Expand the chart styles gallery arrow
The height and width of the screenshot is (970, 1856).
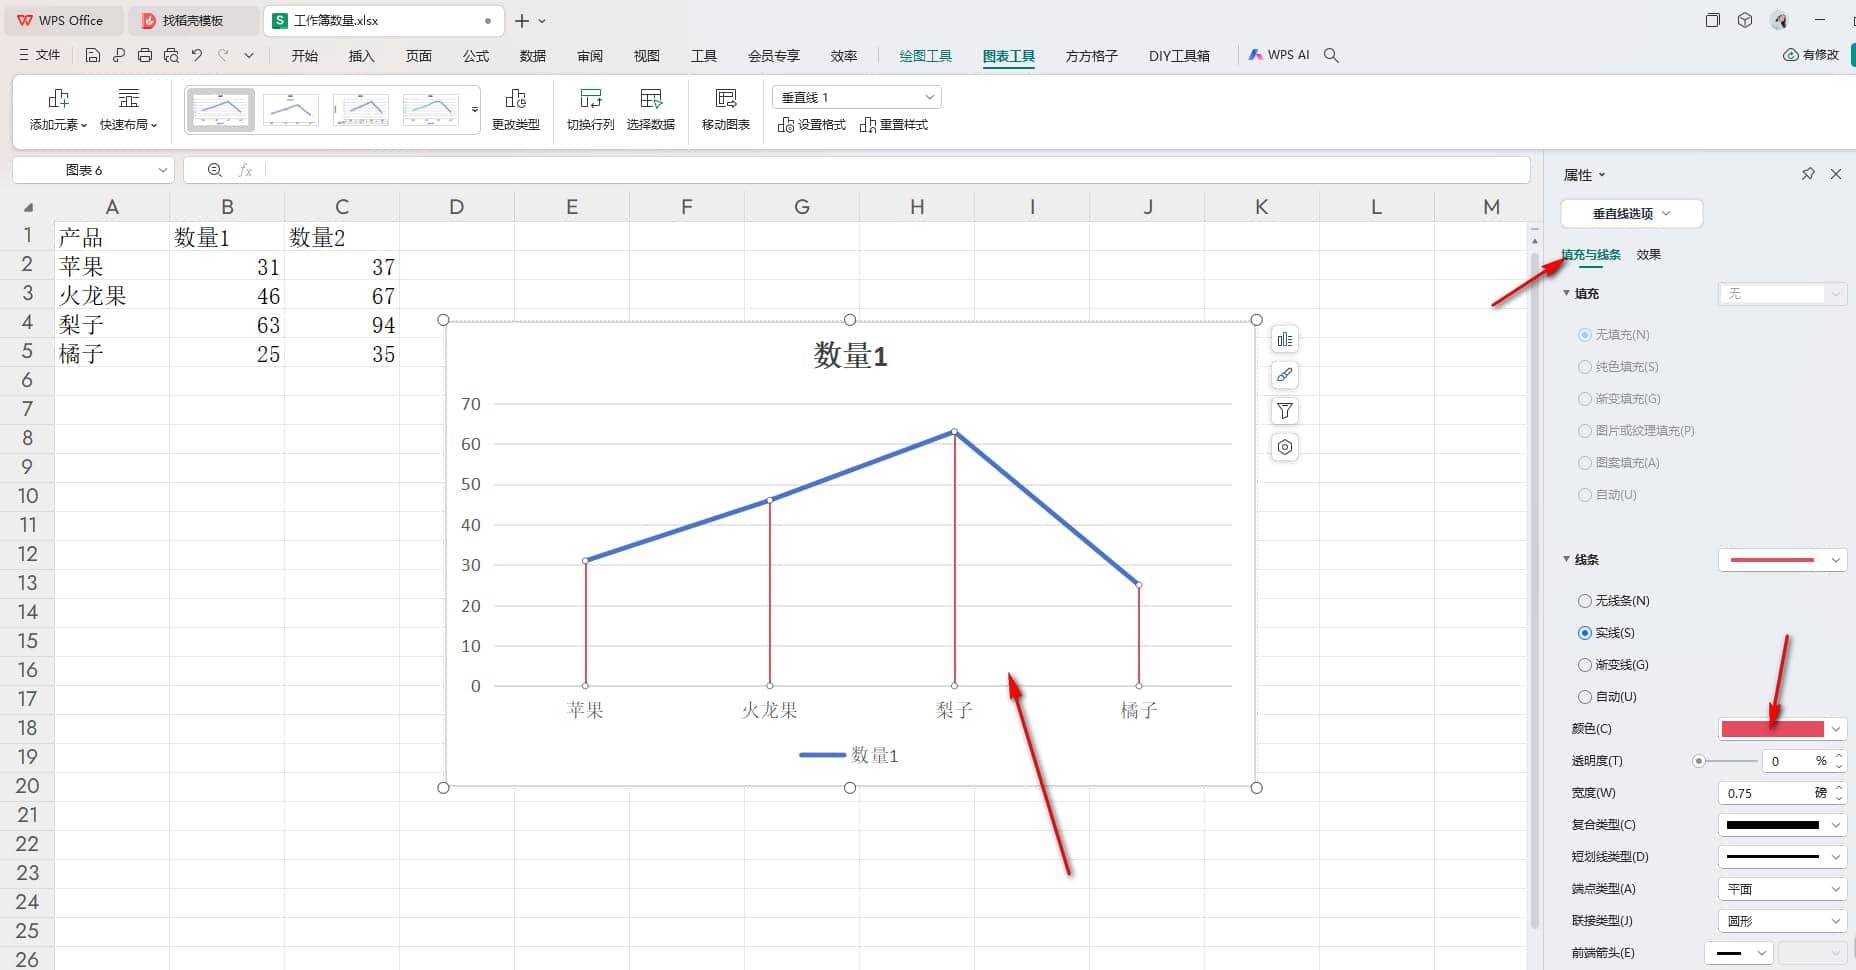(x=475, y=110)
